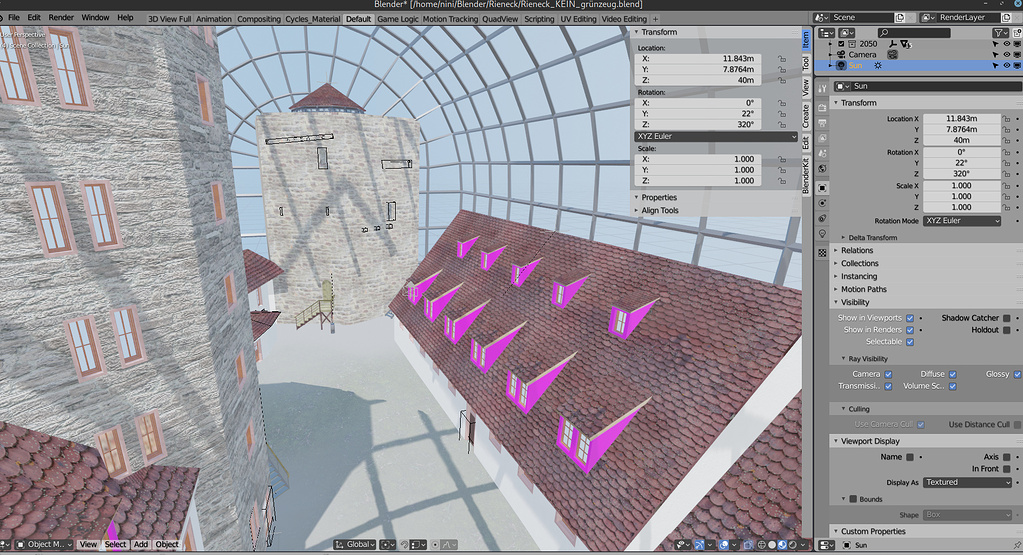Hide Sun in viewport via eye icon
This screenshot has height=555, width=1023.
[1007, 65]
